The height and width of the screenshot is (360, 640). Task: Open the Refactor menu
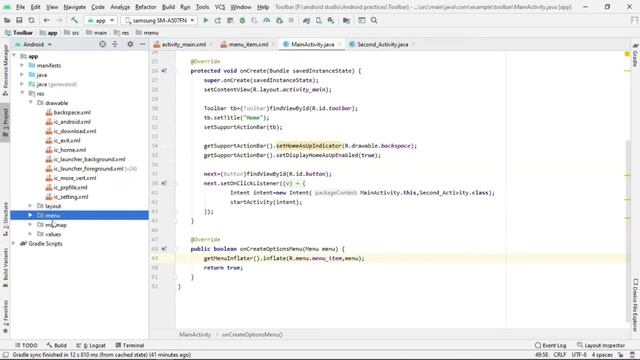(x=146, y=7)
